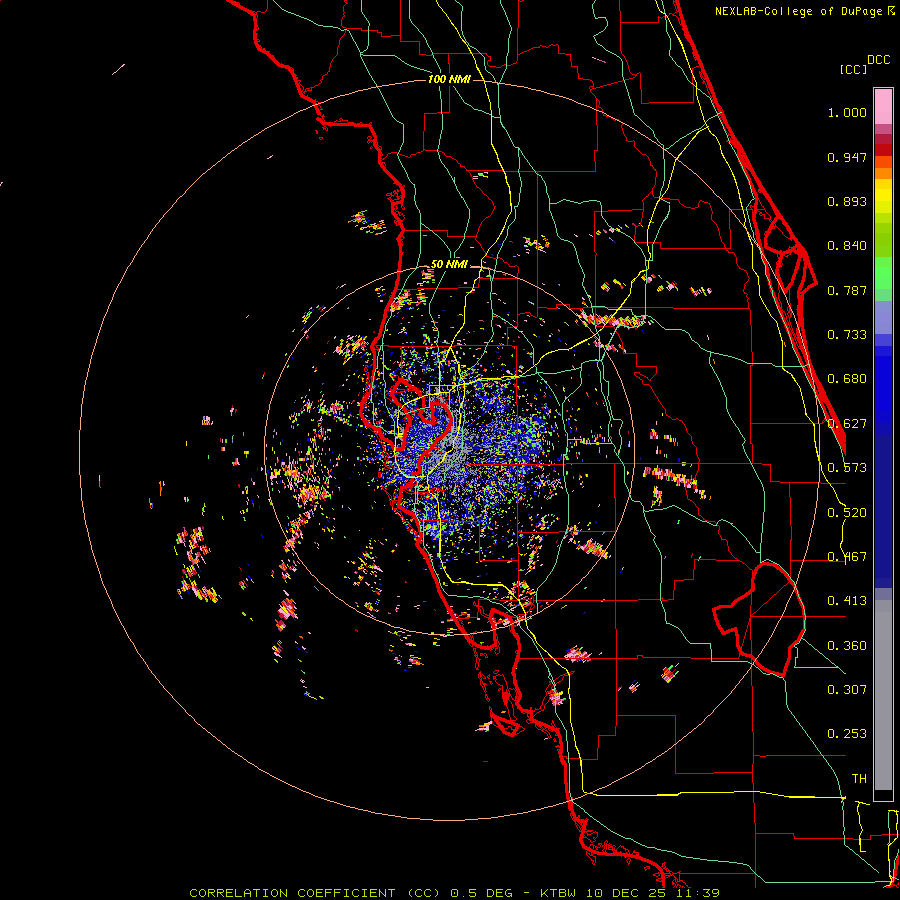Click the bright green segment of color bar
Image resolution: width=900 pixels, height=900 pixels.
pyautogui.click(x=883, y=272)
